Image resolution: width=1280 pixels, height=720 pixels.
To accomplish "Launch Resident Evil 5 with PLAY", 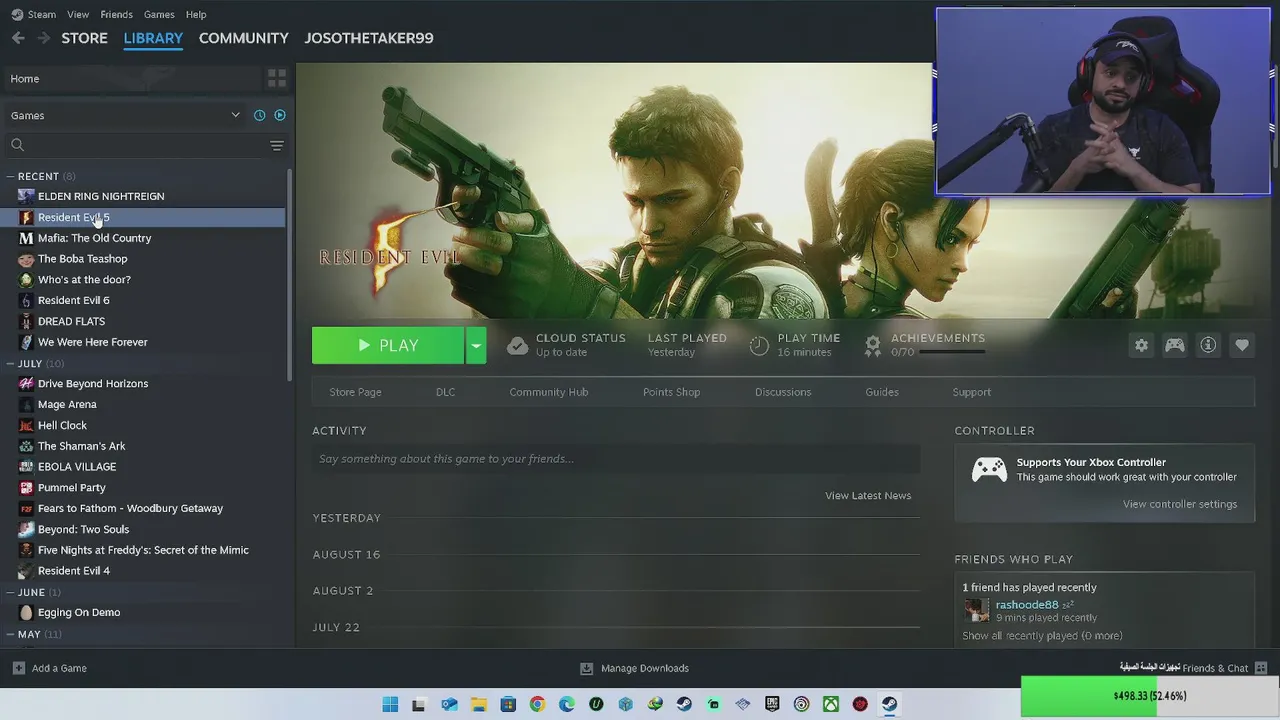I will [x=388, y=345].
